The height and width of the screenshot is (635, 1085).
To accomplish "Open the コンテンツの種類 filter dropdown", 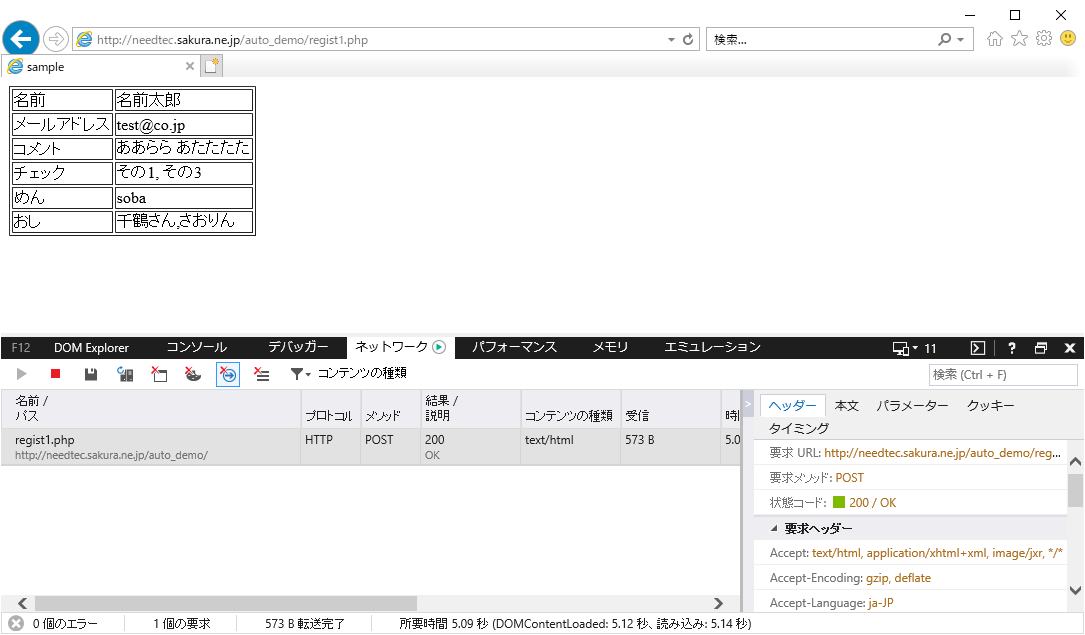I will [349, 374].
